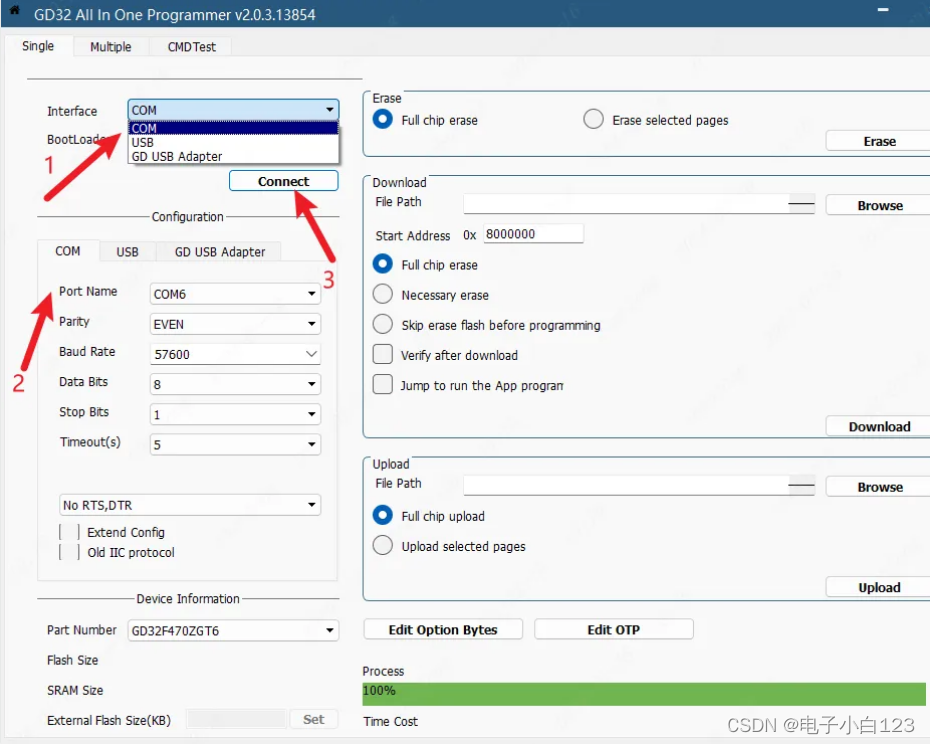Switch to the Single tab

38,46
